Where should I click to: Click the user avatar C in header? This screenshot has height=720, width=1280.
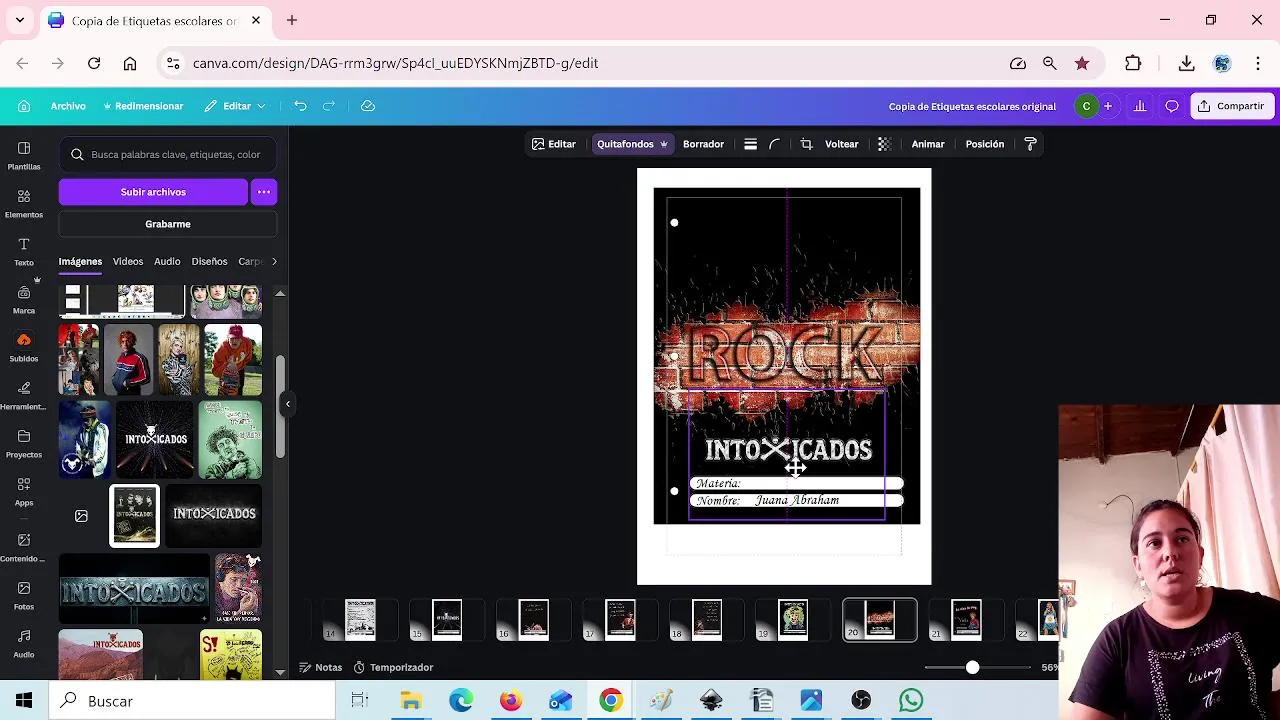(x=1086, y=106)
